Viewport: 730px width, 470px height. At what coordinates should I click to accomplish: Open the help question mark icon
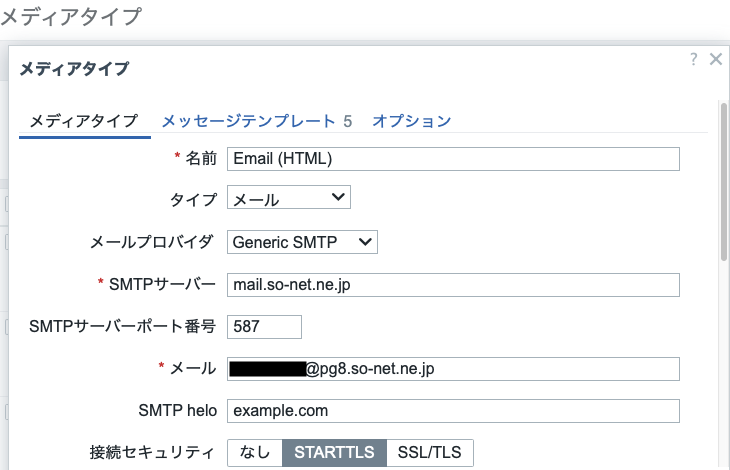click(x=694, y=59)
